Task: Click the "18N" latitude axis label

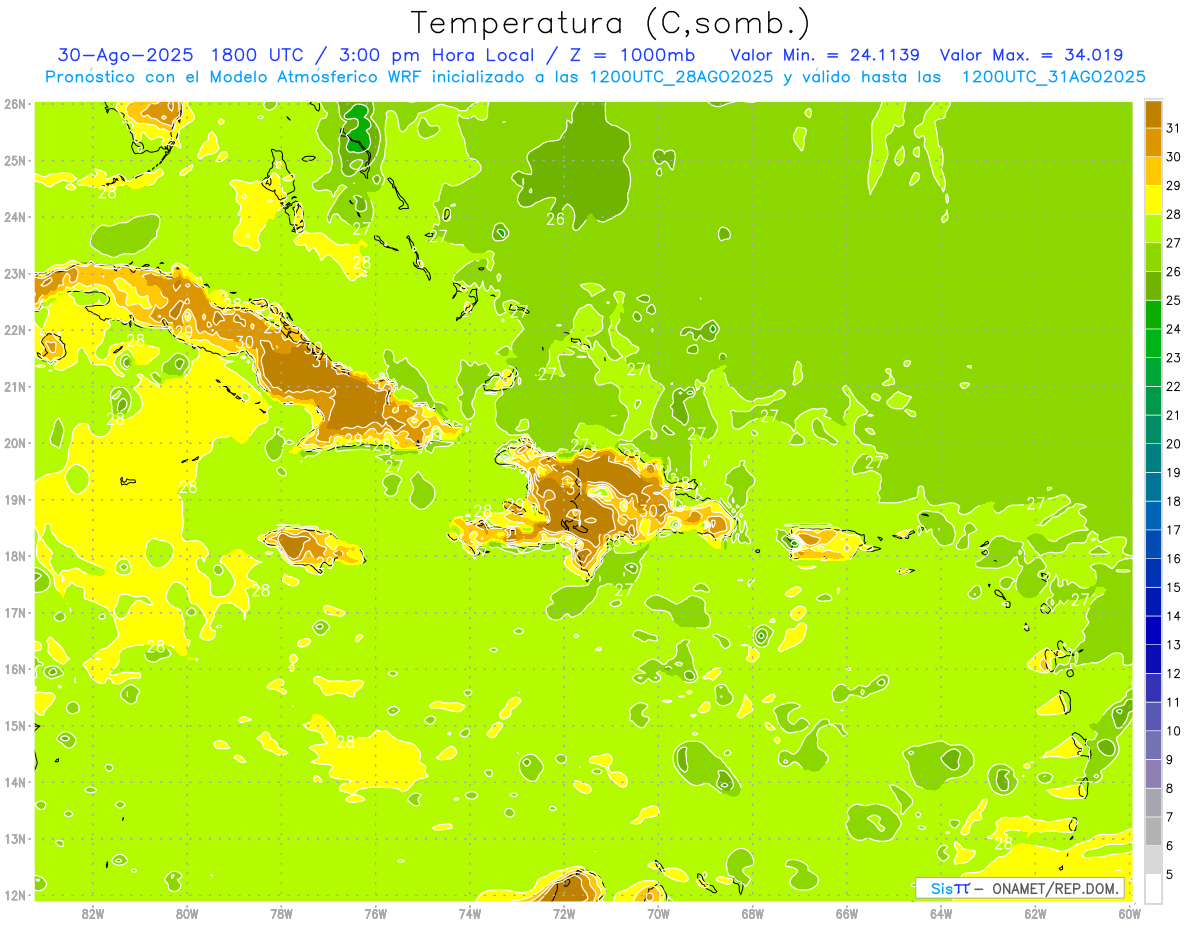Action: (15, 556)
